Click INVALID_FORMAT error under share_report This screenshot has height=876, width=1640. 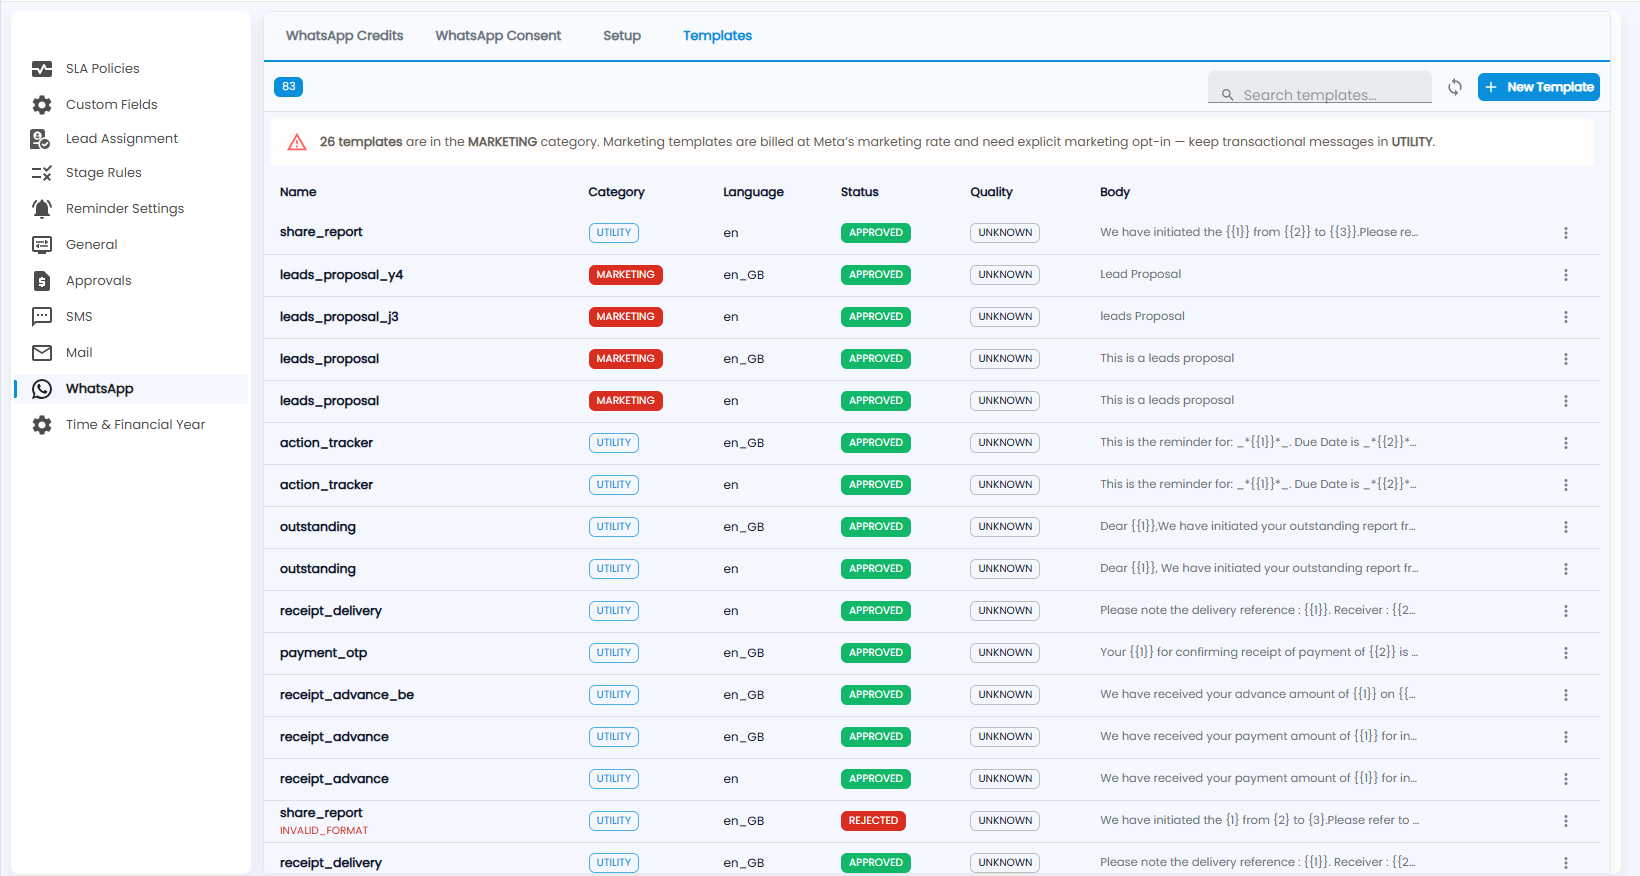324,831
